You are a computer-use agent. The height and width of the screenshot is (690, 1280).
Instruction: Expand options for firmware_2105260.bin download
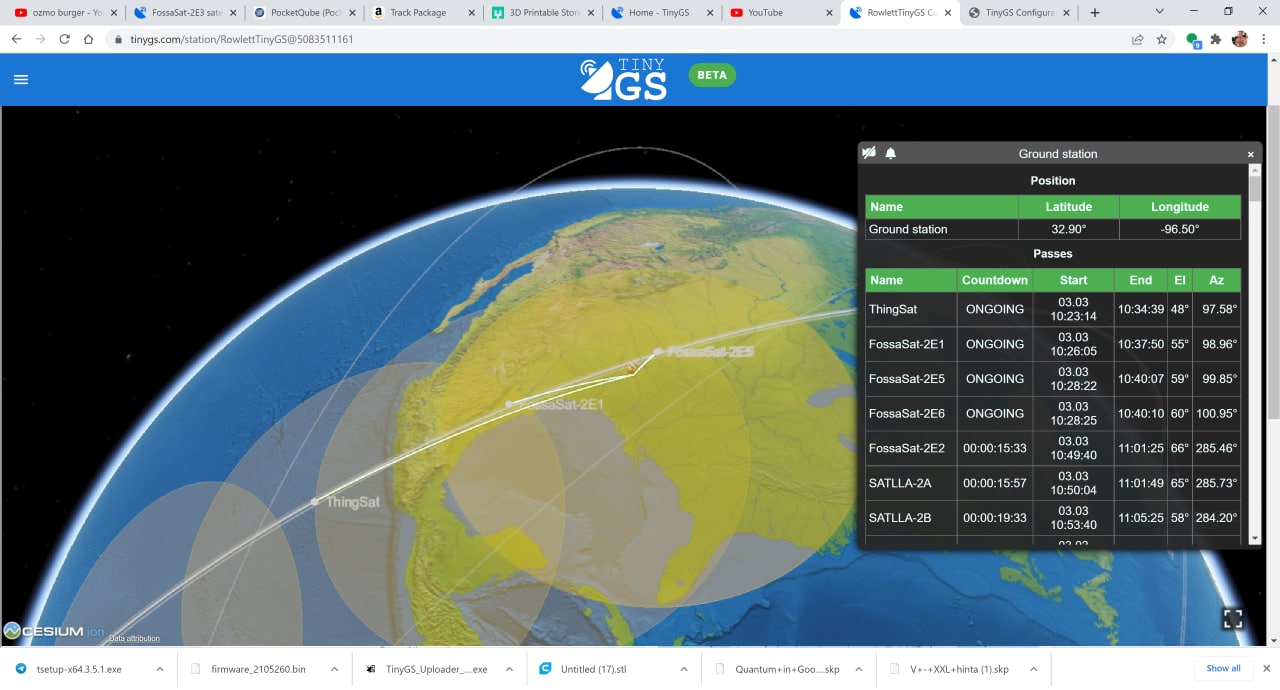[x=333, y=669]
